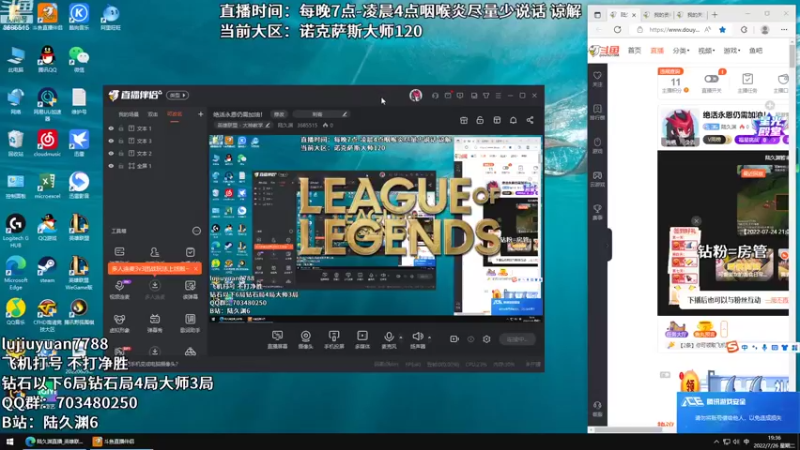Open Edge settings and more menu
This screenshot has width=800, height=450.
784,30
